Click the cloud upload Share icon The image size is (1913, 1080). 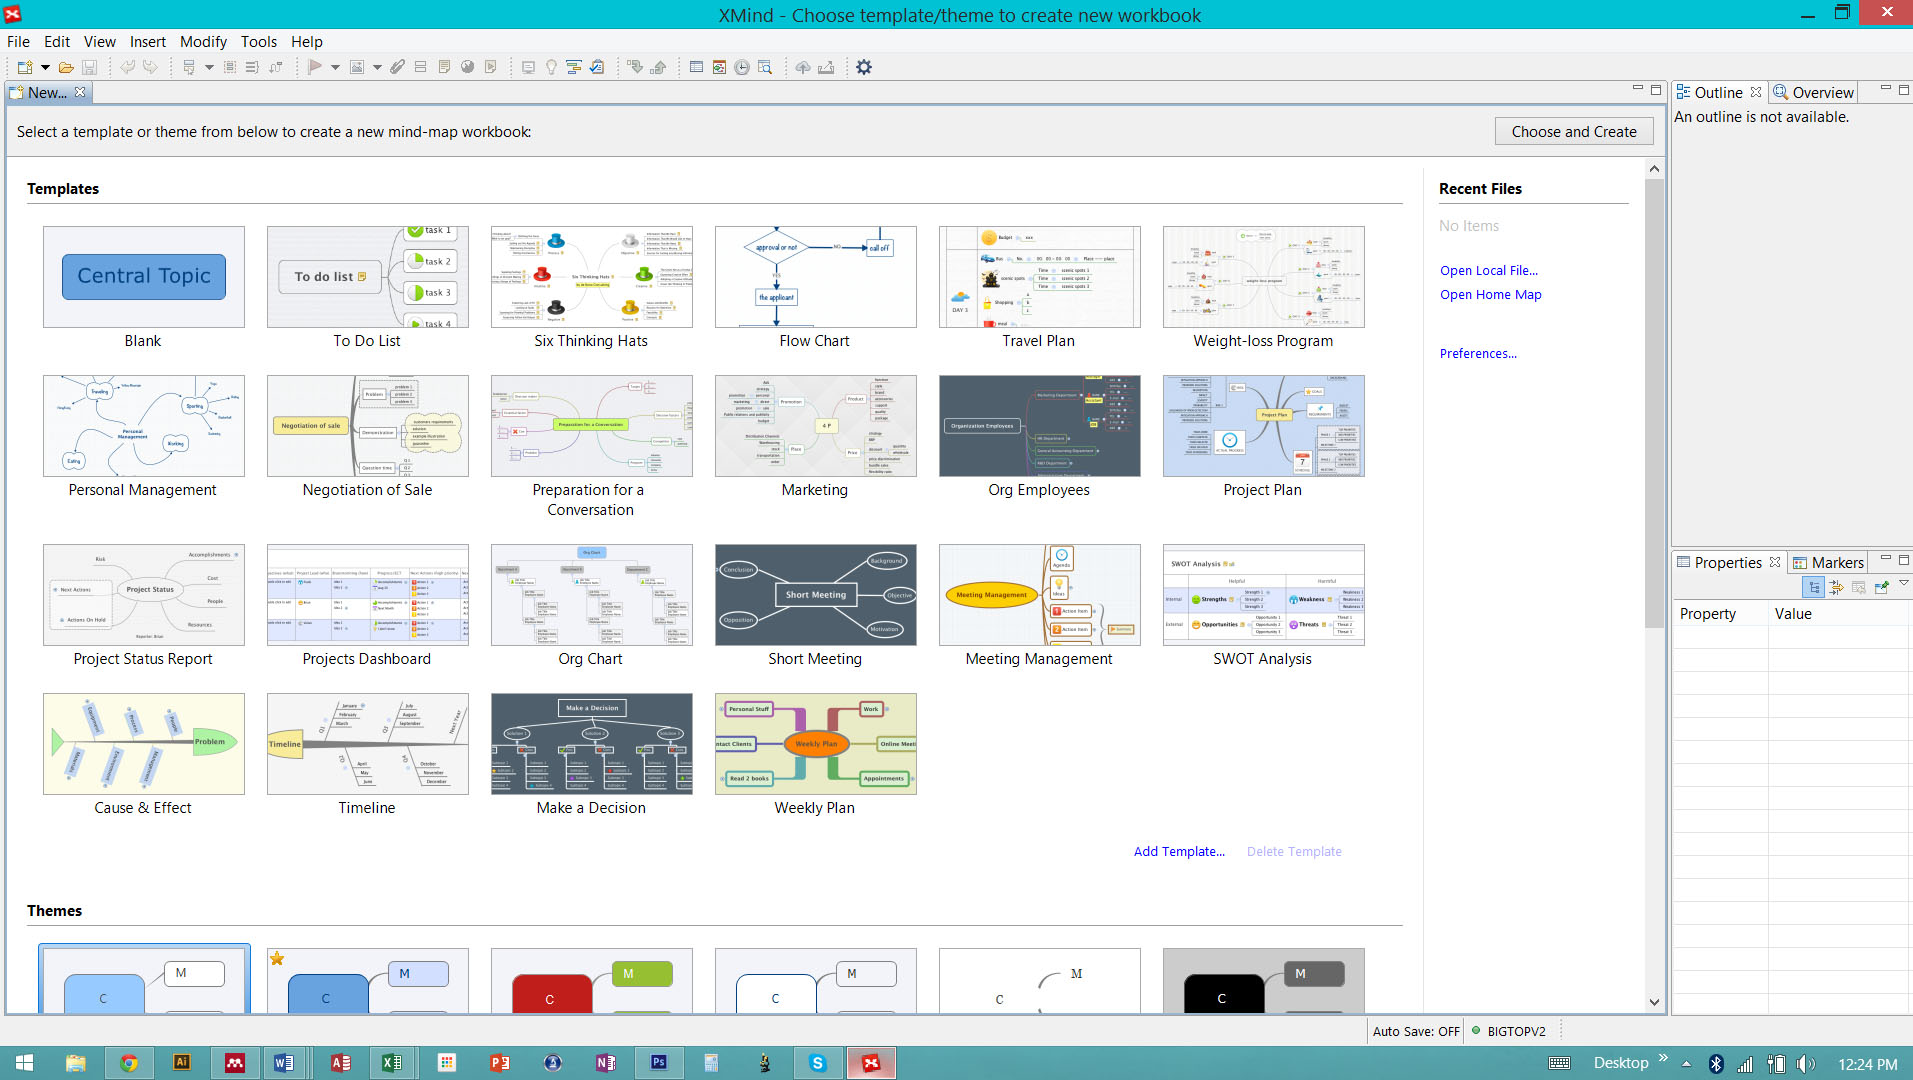[803, 67]
